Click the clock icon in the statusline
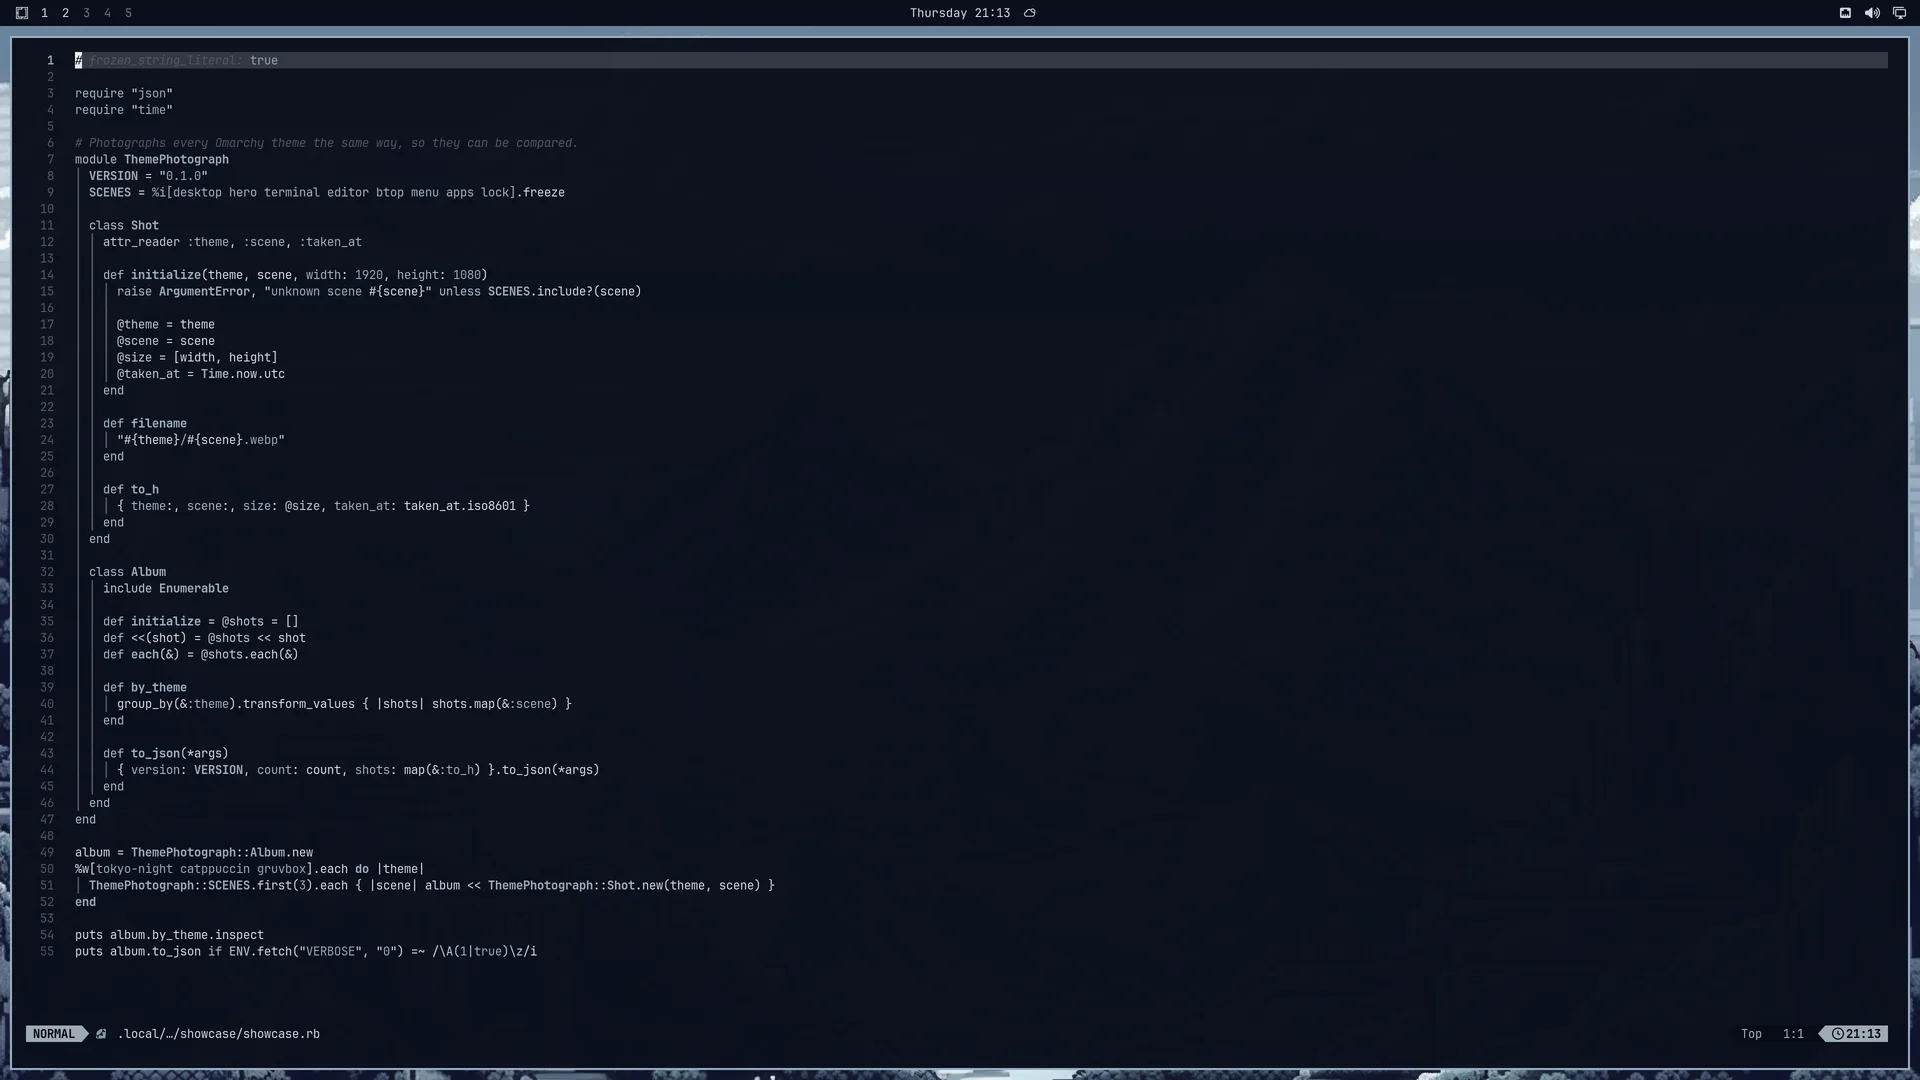This screenshot has height=1080, width=1920. pyautogui.click(x=1838, y=1034)
